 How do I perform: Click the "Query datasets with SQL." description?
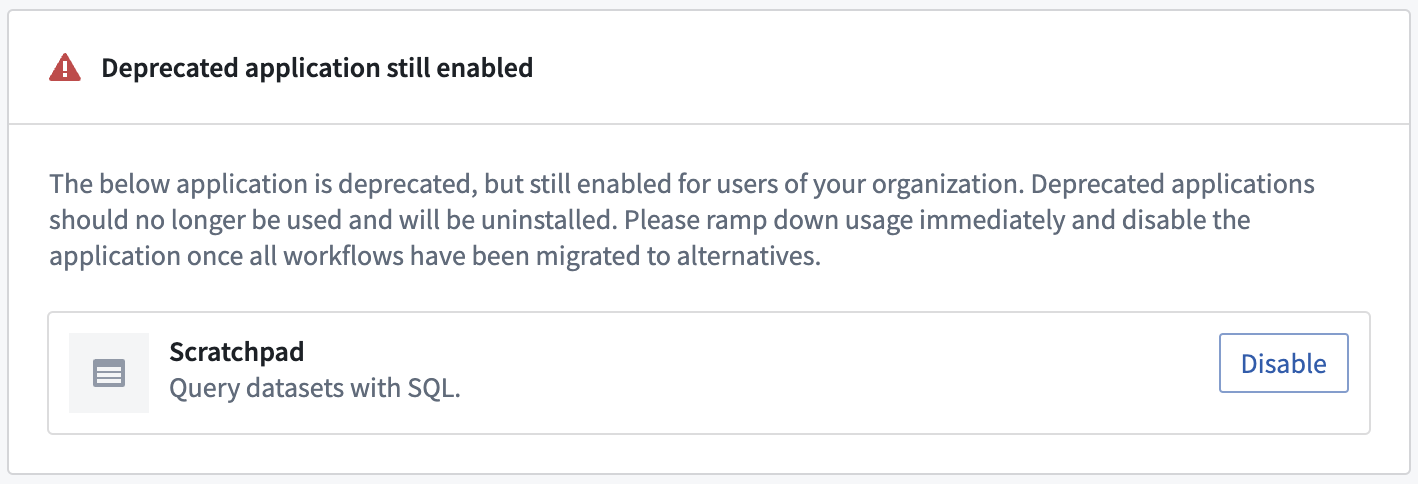(x=315, y=389)
